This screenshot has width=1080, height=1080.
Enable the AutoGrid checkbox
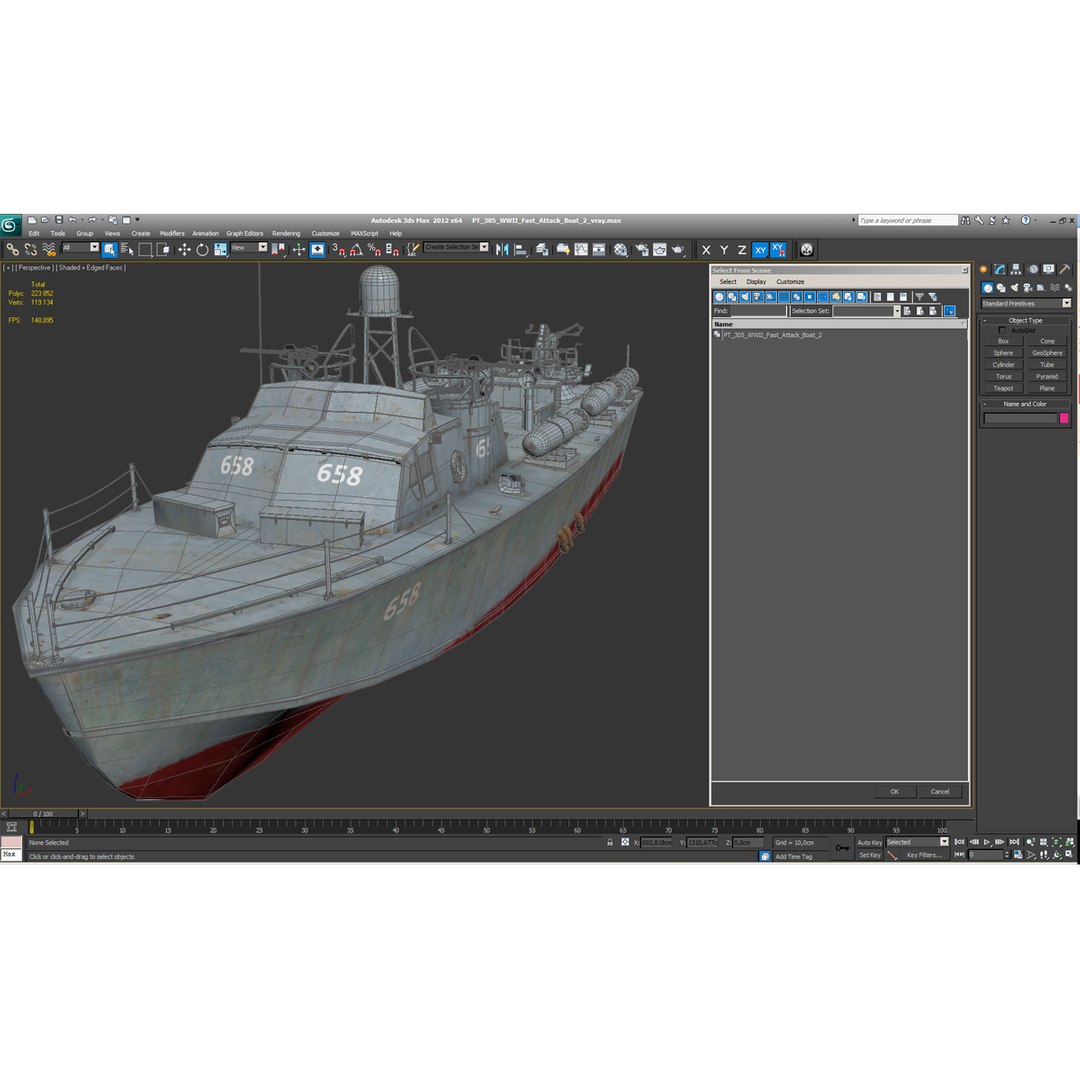(1002, 330)
